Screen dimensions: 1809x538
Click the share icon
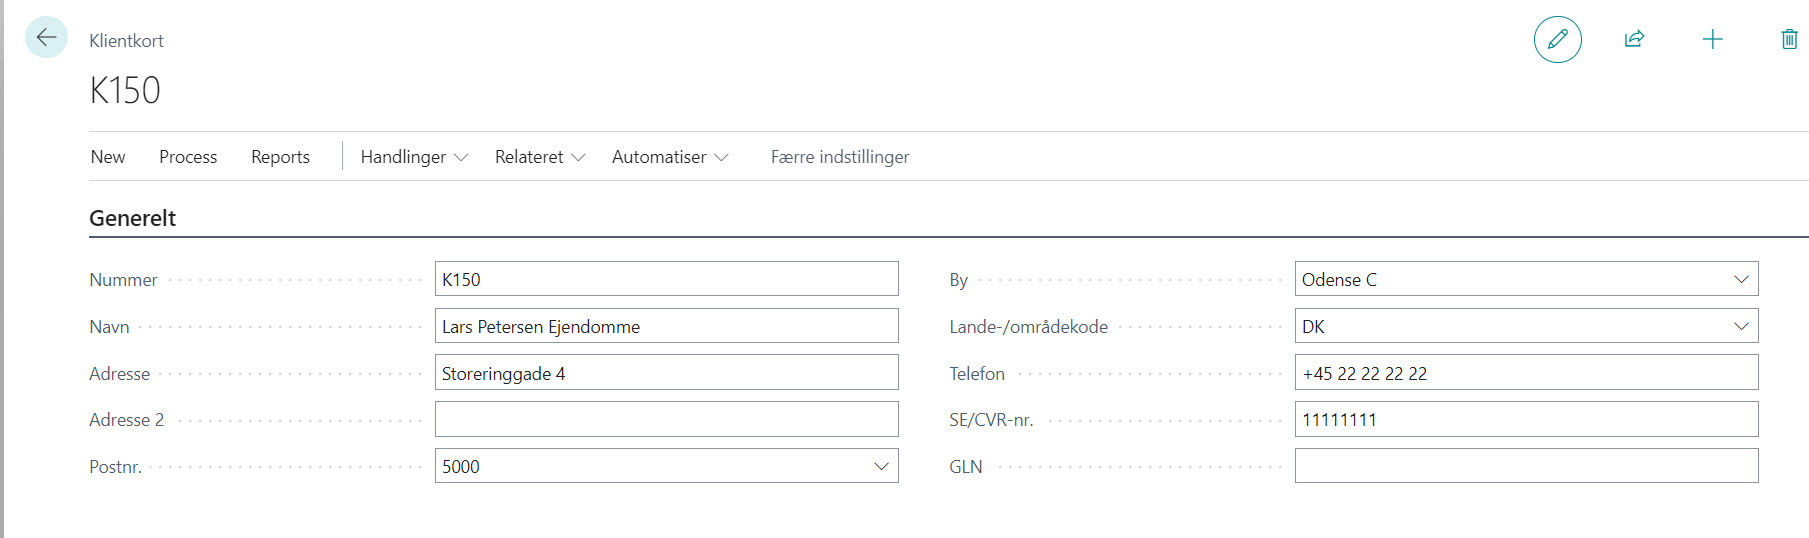(1634, 39)
